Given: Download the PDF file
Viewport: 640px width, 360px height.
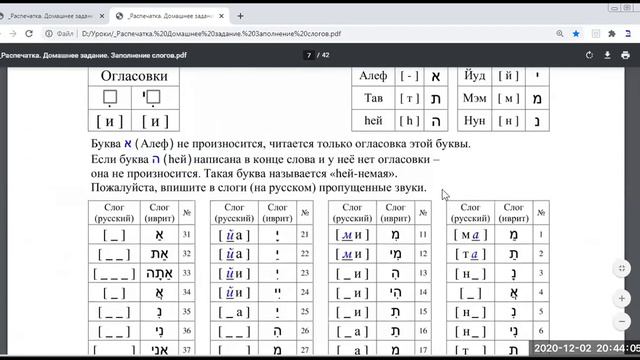Looking at the screenshot, I should pyautogui.click(x=607, y=55).
